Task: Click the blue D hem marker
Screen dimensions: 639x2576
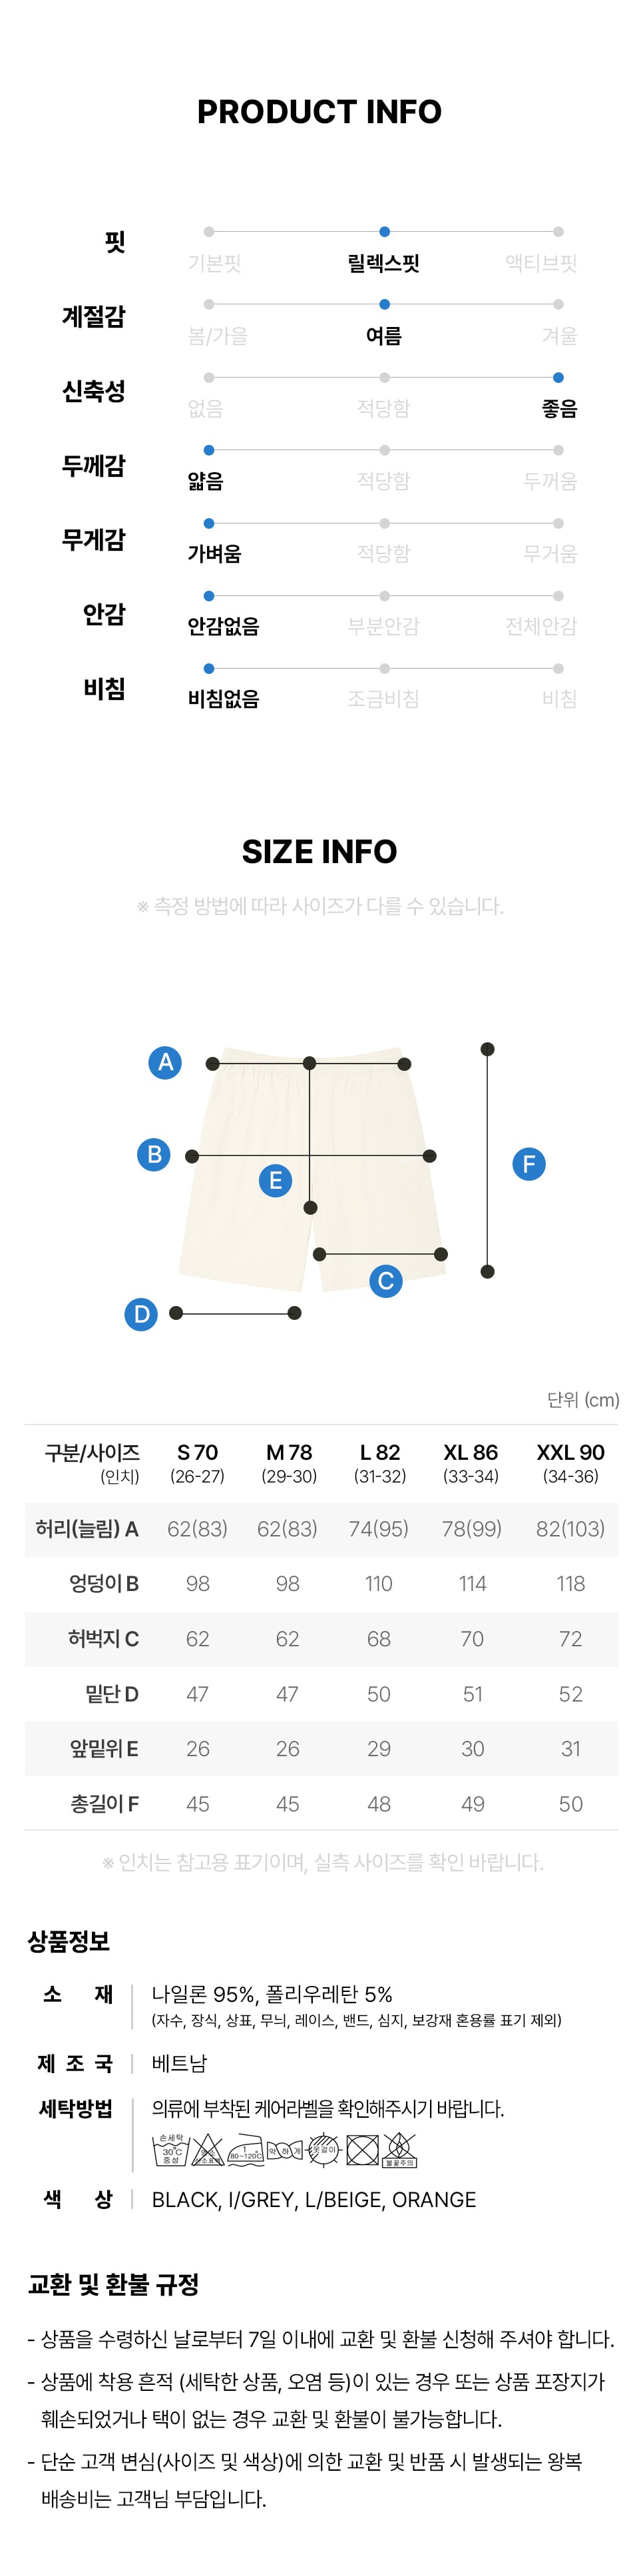Action: 141,1313
